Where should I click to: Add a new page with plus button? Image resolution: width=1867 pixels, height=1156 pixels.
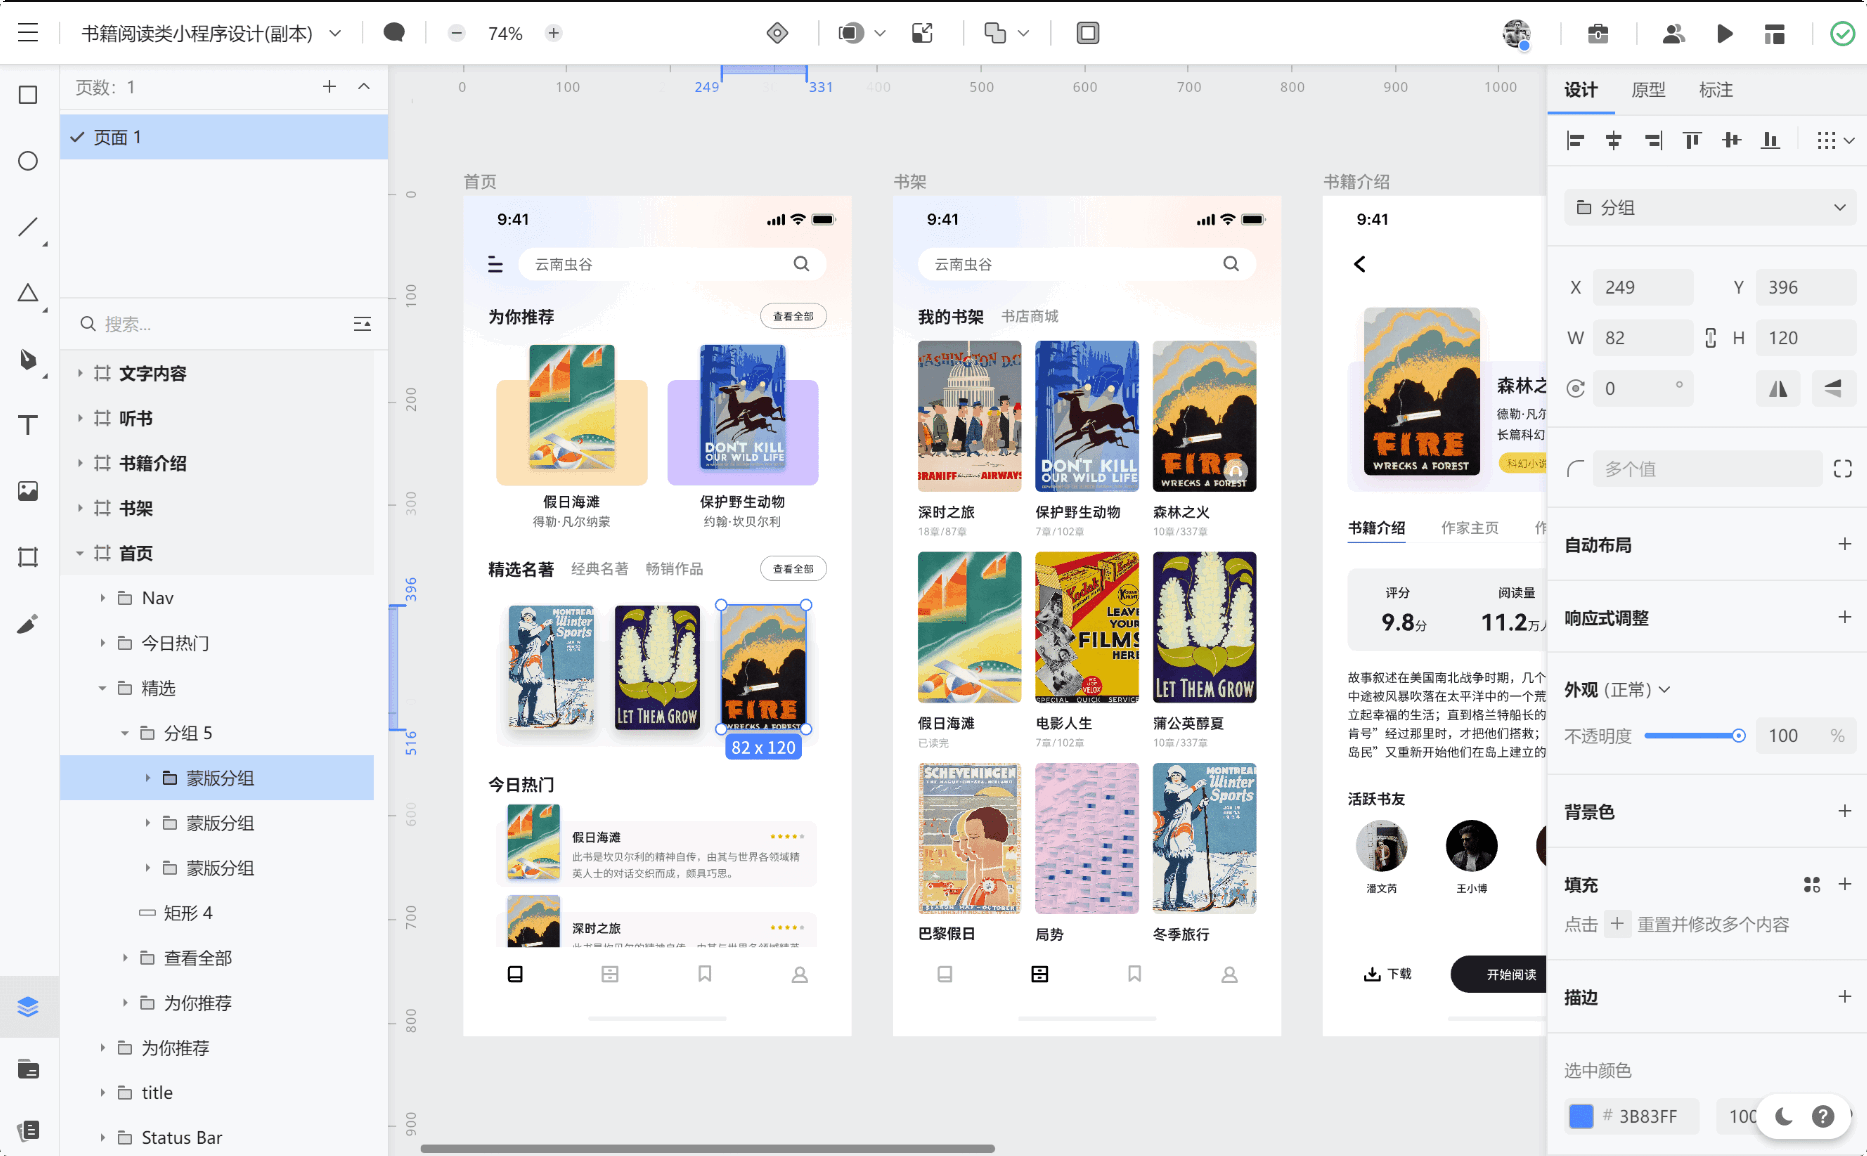tap(329, 87)
